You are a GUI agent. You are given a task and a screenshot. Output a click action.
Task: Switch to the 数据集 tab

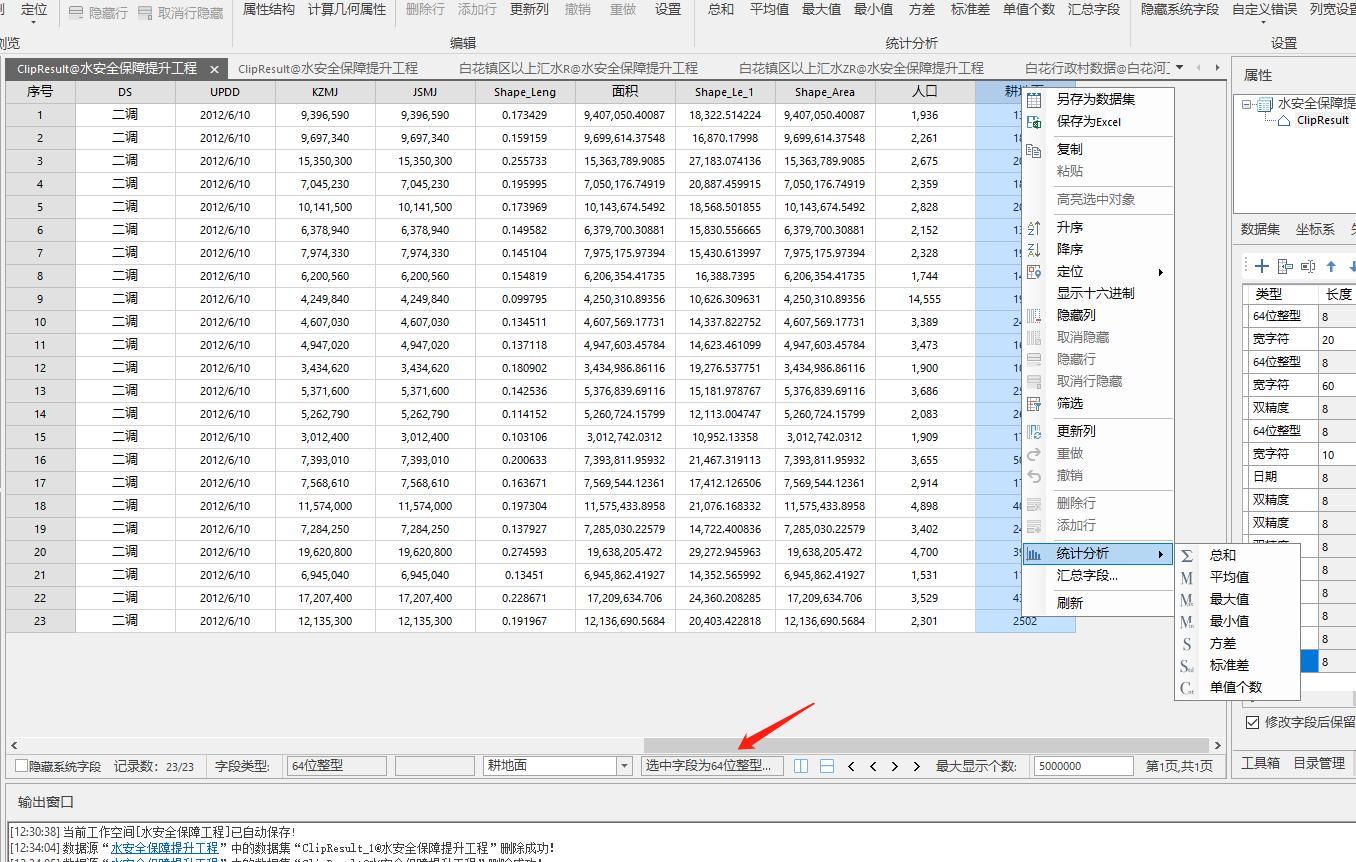1260,229
